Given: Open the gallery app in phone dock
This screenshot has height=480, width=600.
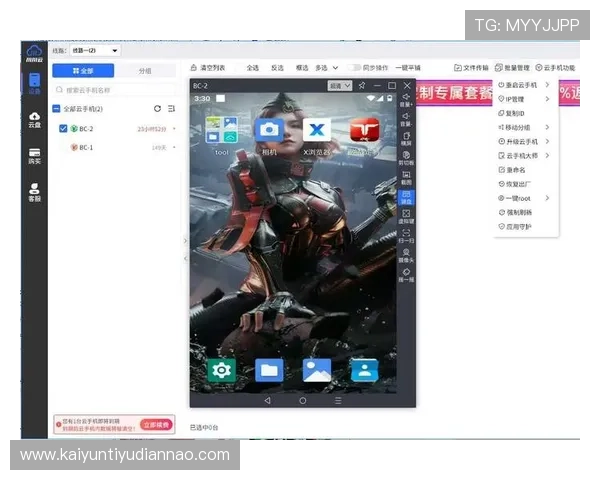Looking at the screenshot, I should click(x=317, y=370).
